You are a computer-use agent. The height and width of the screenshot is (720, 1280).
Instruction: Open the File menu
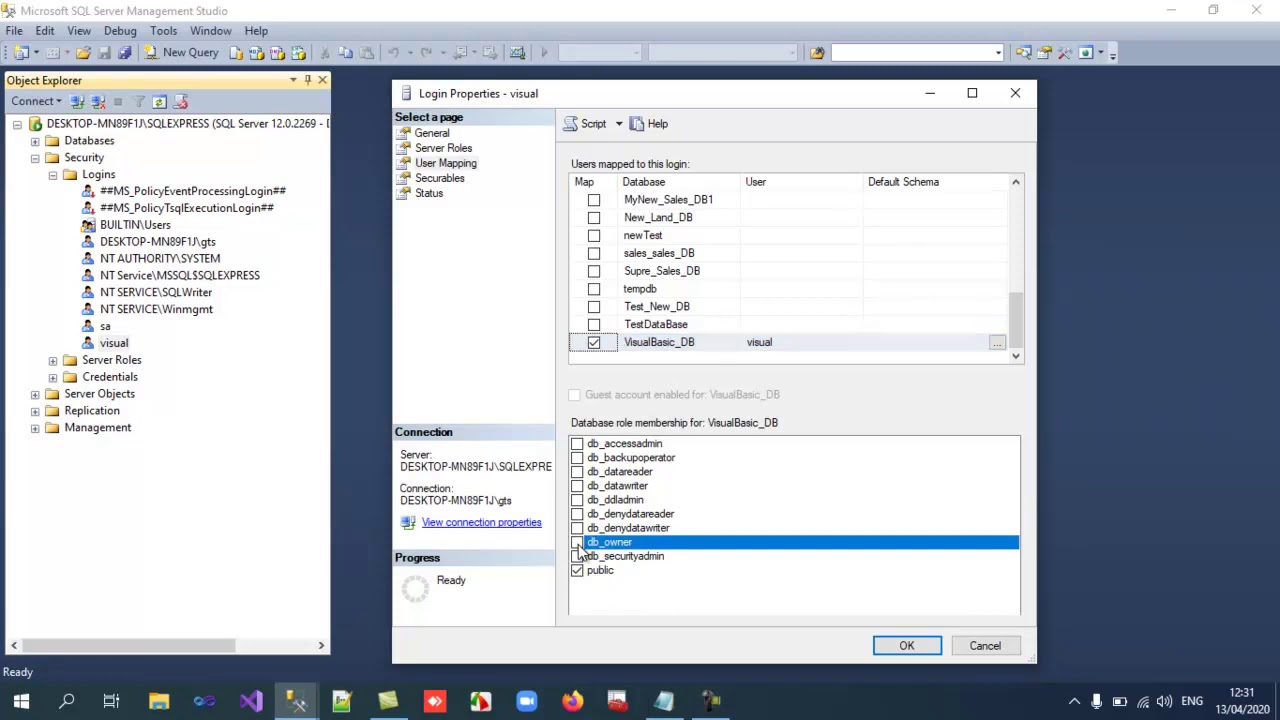pyautogui.click(x=14, y=31)
